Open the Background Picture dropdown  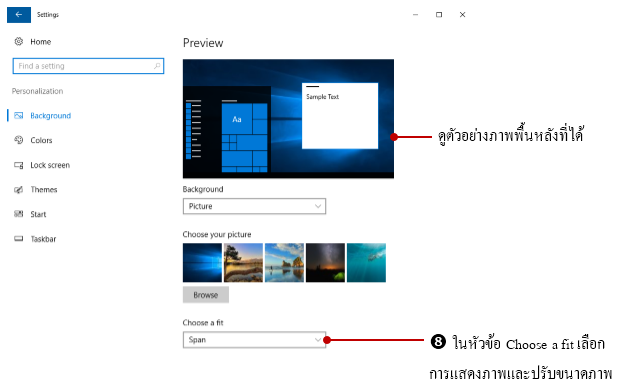254,206
